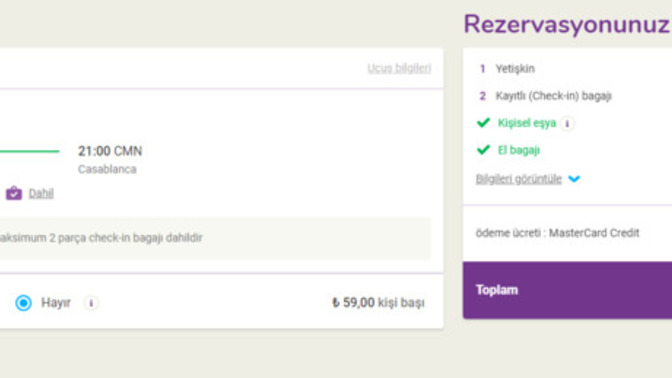Viewport: 672px width, 378px height.
Task: Click the Dahil baggage link
Action: (x=41, y=193)
